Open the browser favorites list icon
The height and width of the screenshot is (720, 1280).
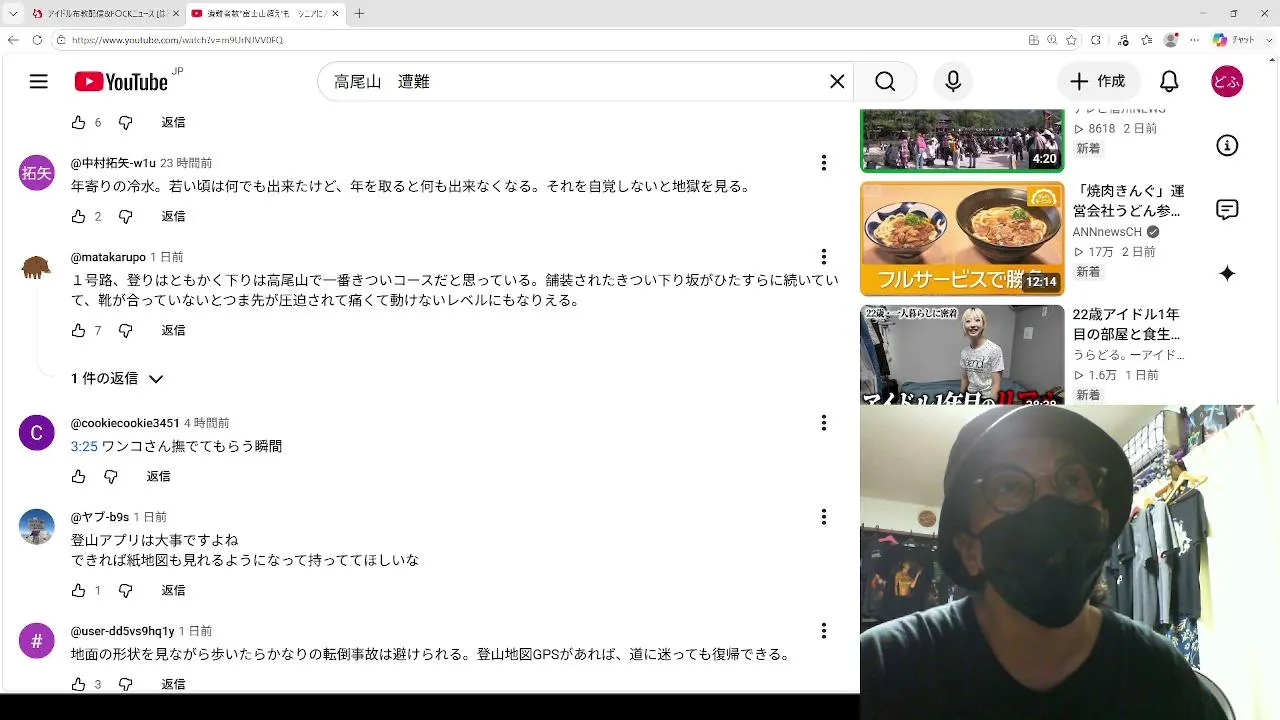(1146, 40)
